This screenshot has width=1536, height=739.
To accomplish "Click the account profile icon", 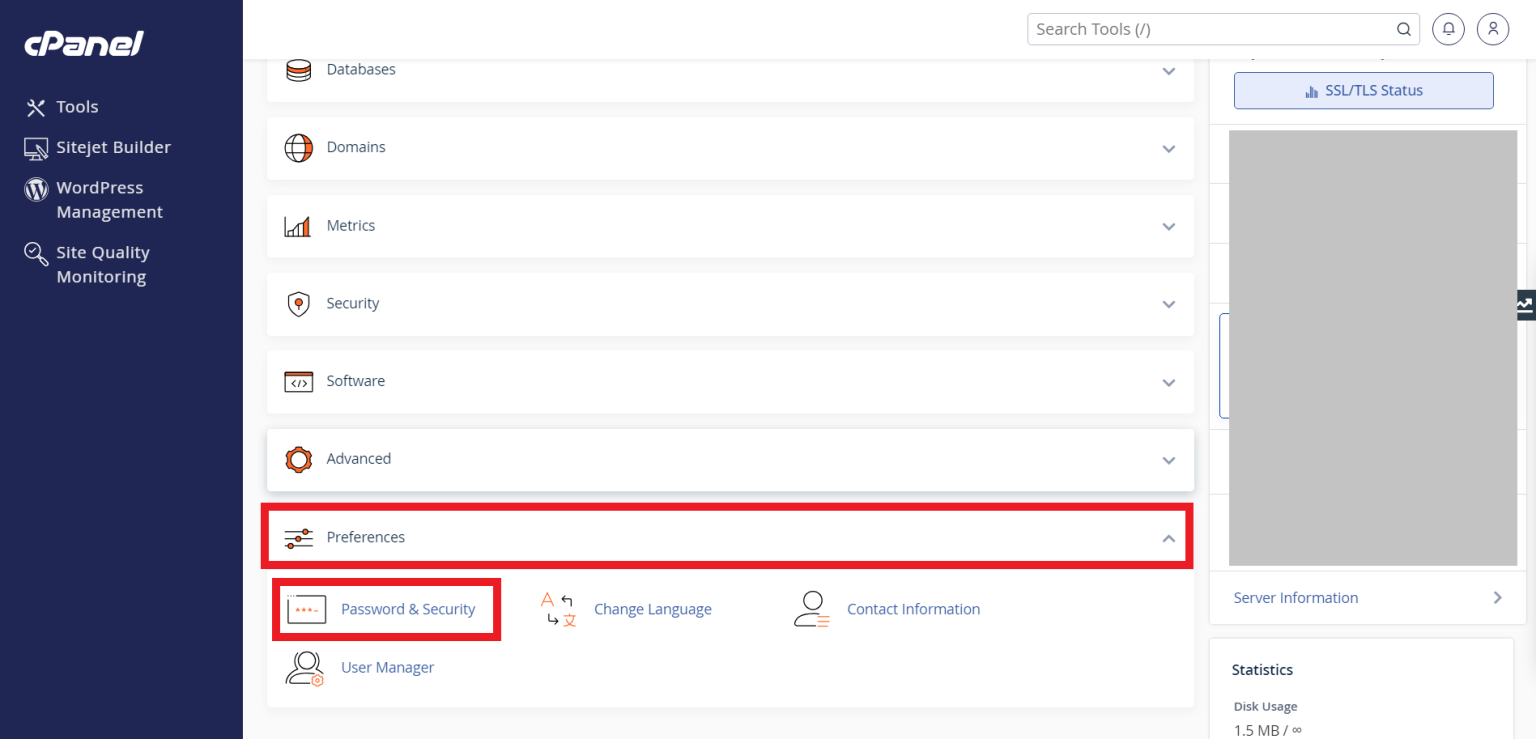I will pyautogui.click(x=1493, y=29).
